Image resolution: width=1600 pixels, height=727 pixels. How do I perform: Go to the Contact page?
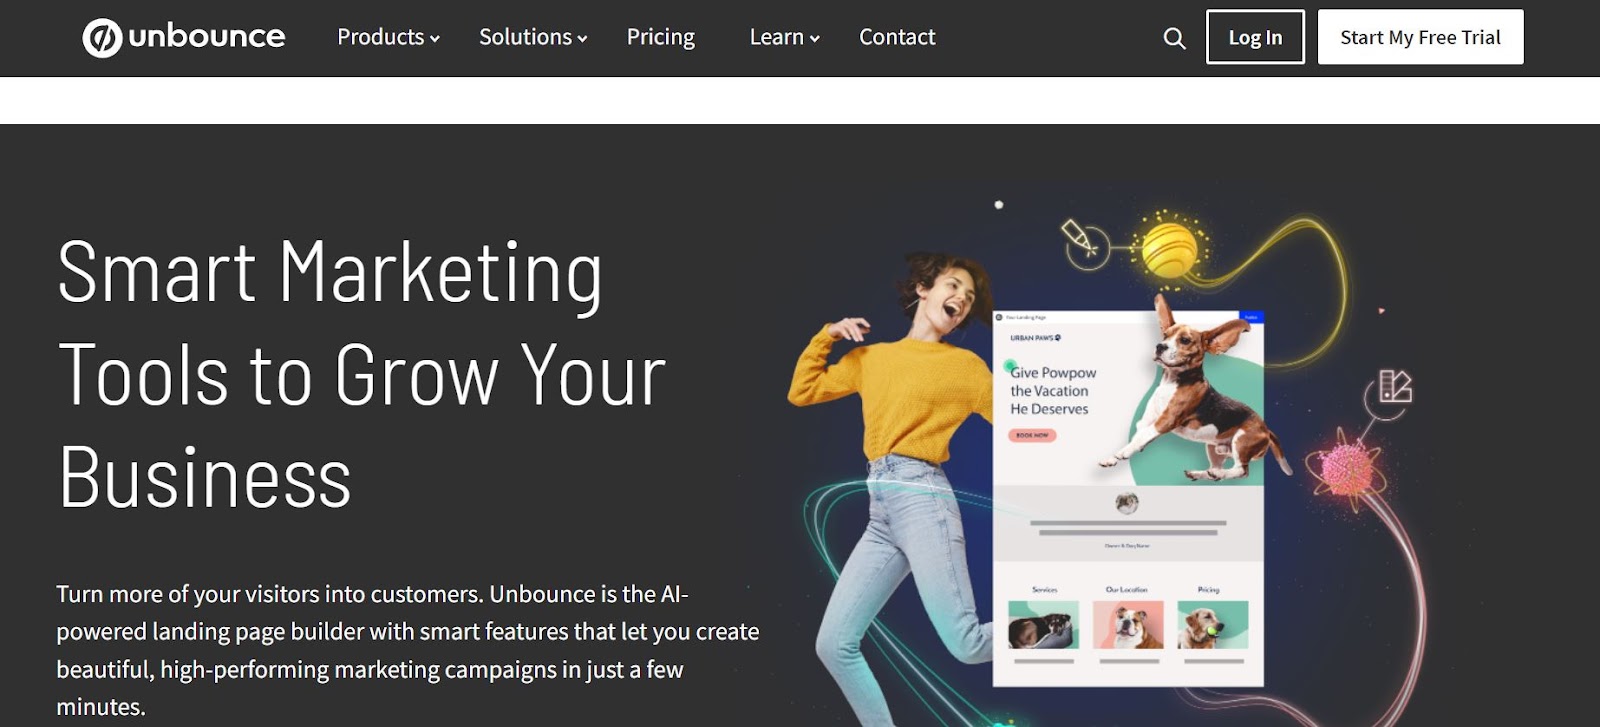(897, 37)
